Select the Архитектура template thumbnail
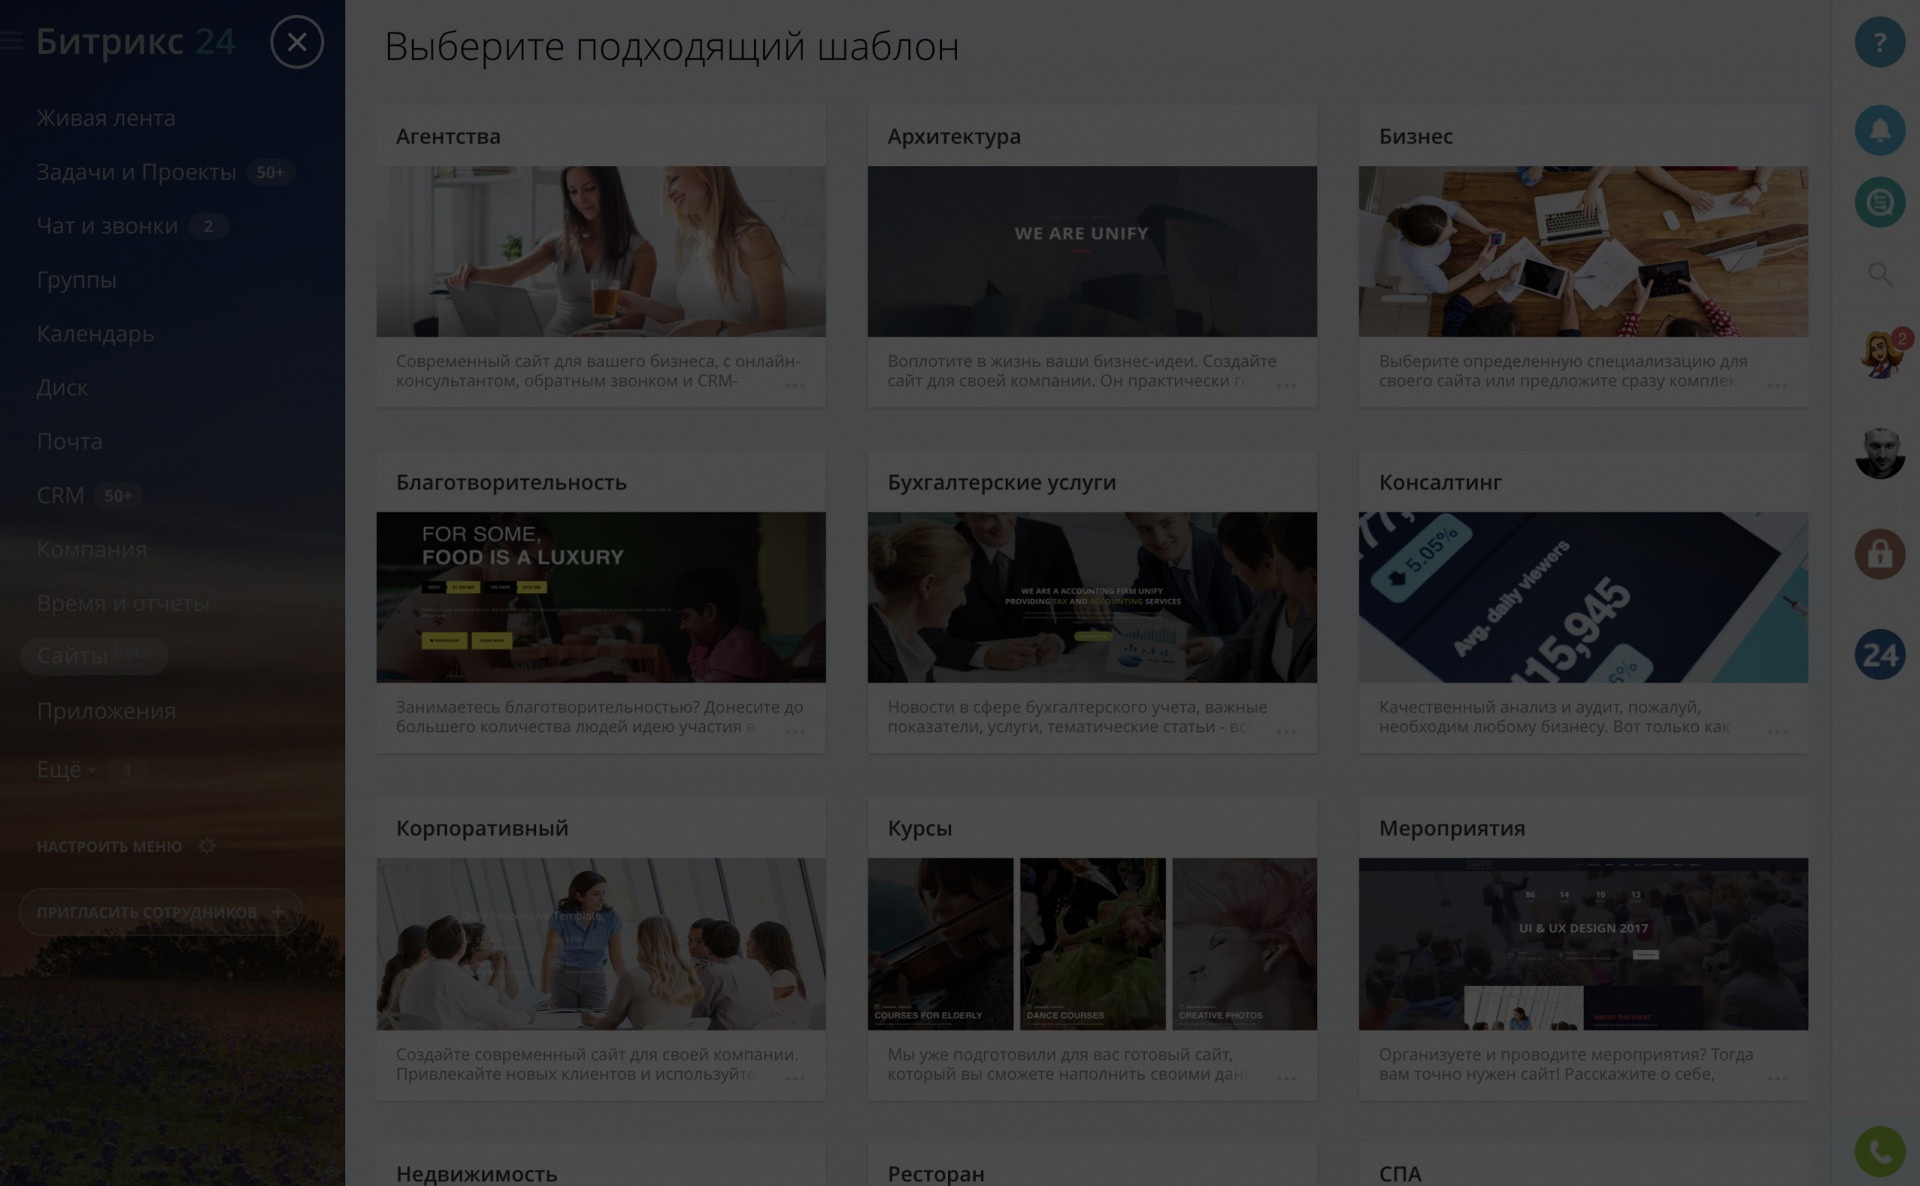 1092,251
